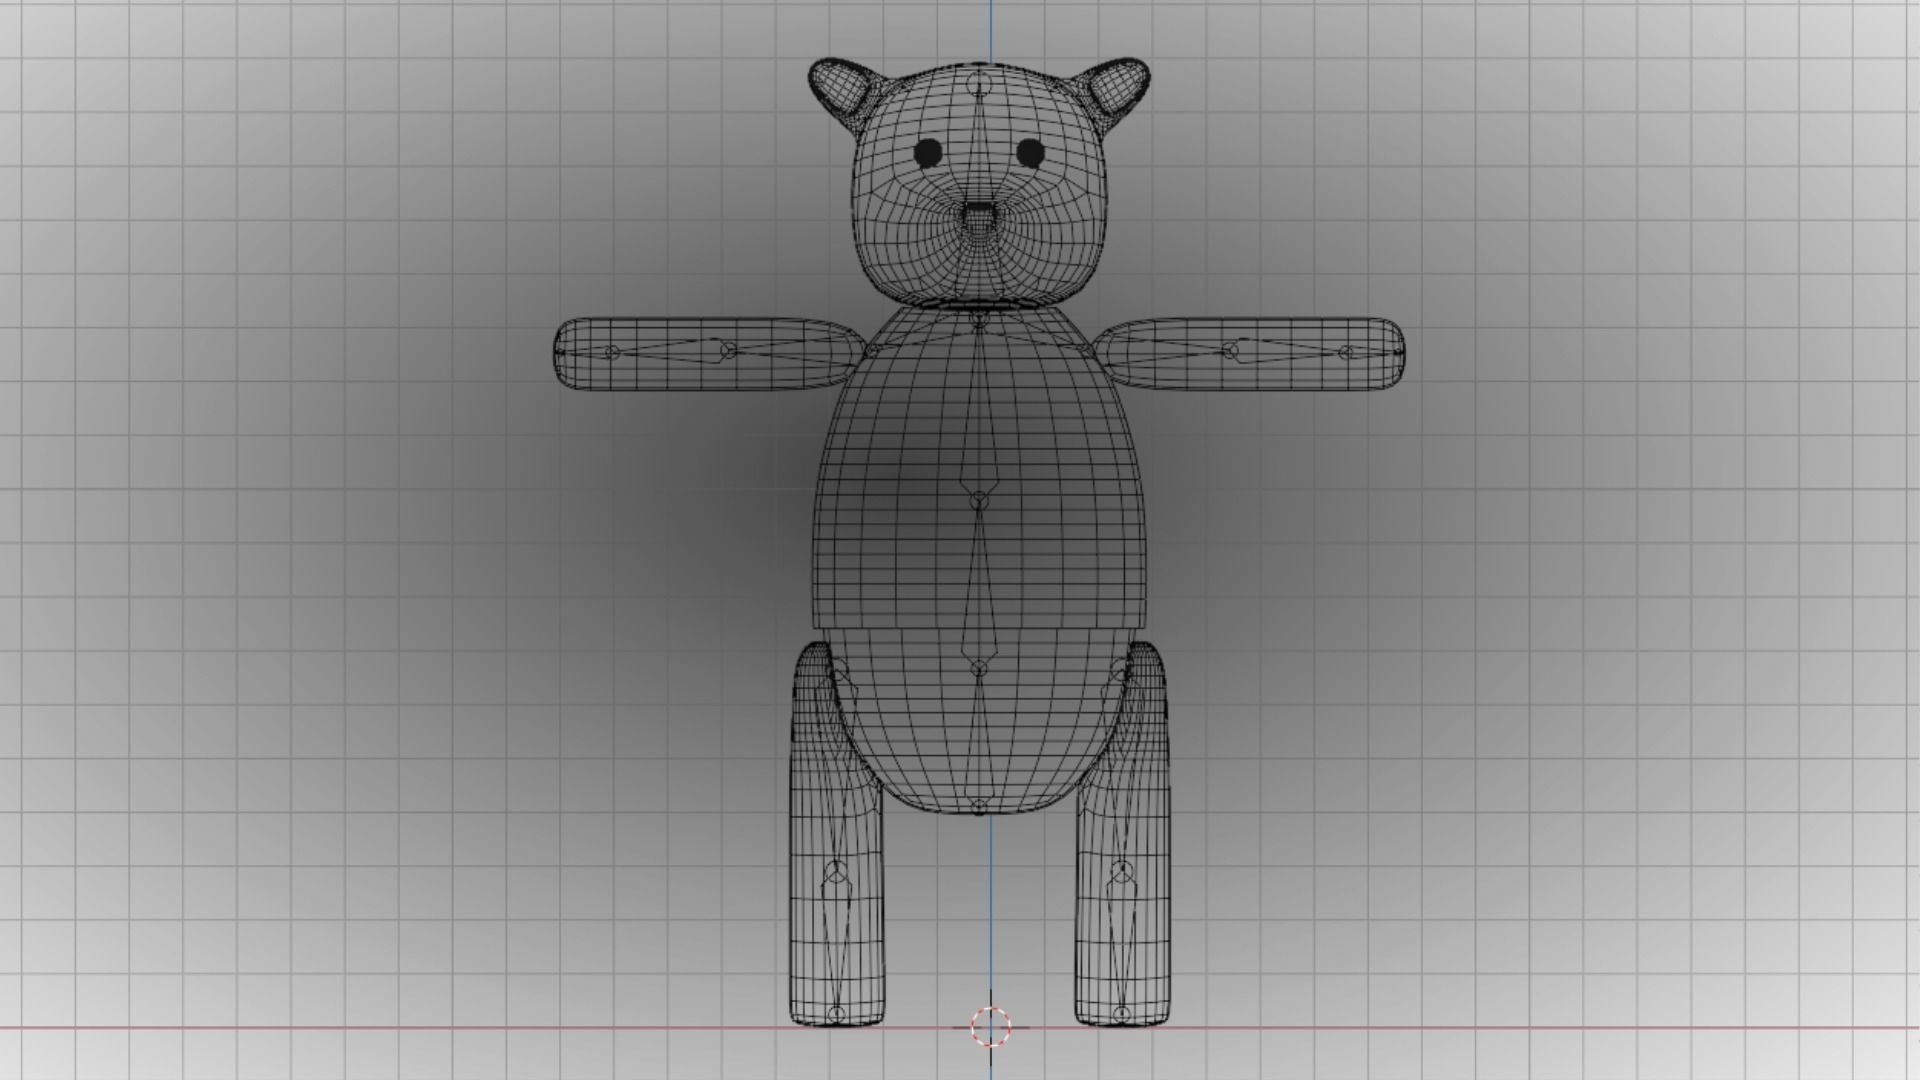Click the red-white 3D cursor circle
Viewport: 1920px width, 1080px height.
[991, 1026]
